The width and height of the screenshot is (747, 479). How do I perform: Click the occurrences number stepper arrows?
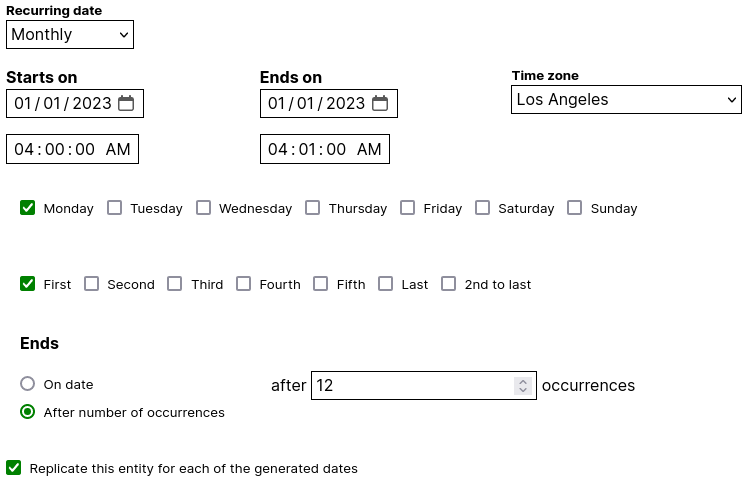tap(523, 386)
